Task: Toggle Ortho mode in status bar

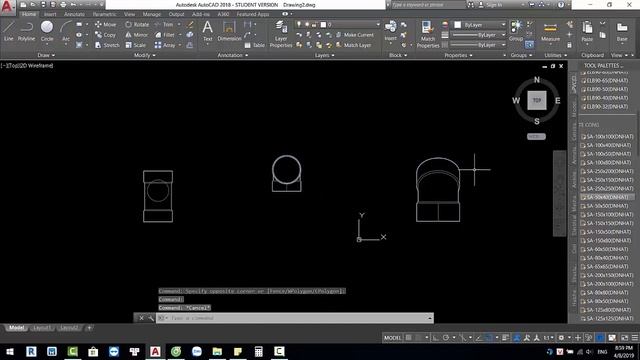Action: click(x=436, y=338)
